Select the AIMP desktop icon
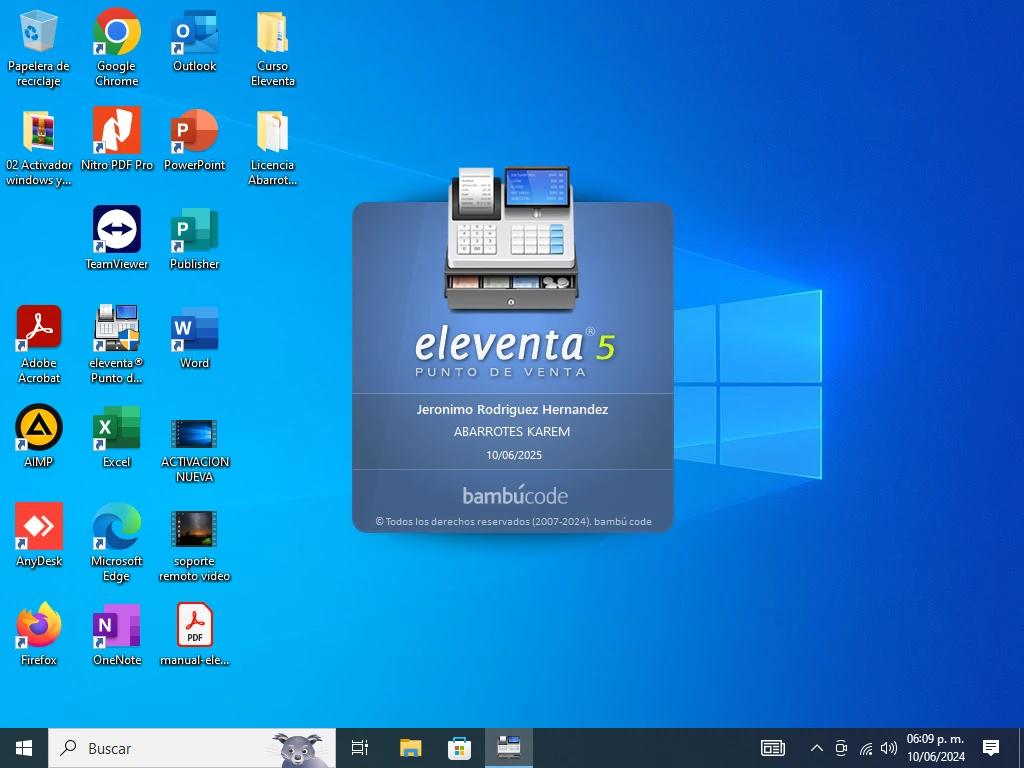1024x768 pixels. (39, 429)
